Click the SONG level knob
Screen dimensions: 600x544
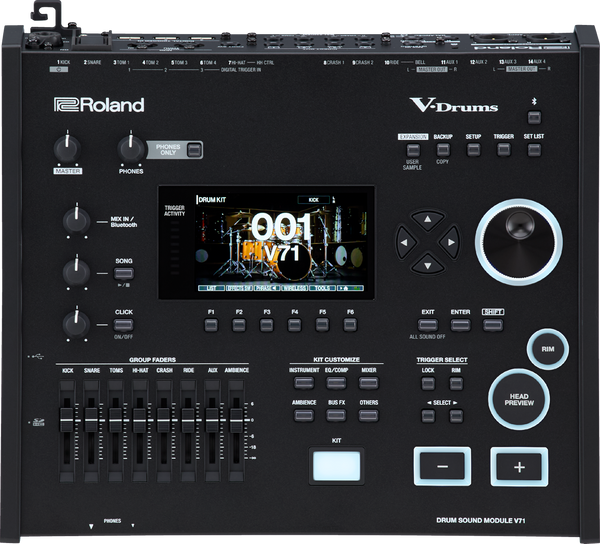click(x=77, y=273)
